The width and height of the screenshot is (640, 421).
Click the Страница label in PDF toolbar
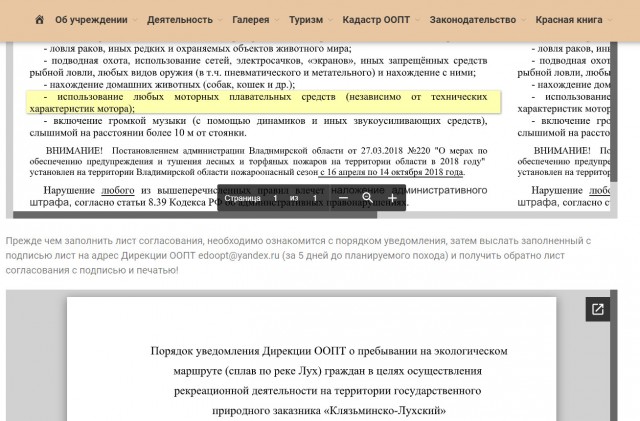click(242, 198)
